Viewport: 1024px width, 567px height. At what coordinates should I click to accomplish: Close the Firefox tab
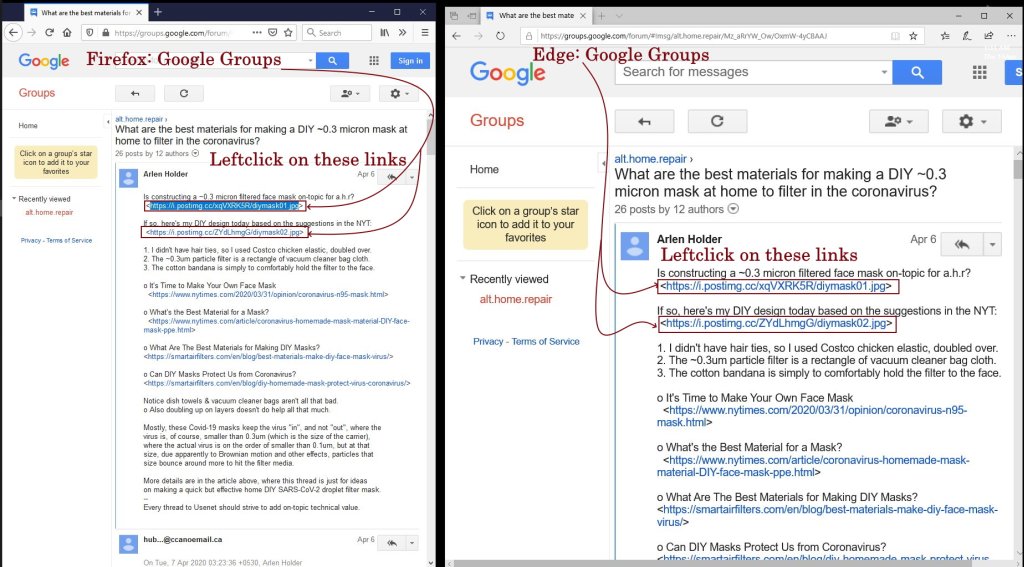(x=139, y=12)
